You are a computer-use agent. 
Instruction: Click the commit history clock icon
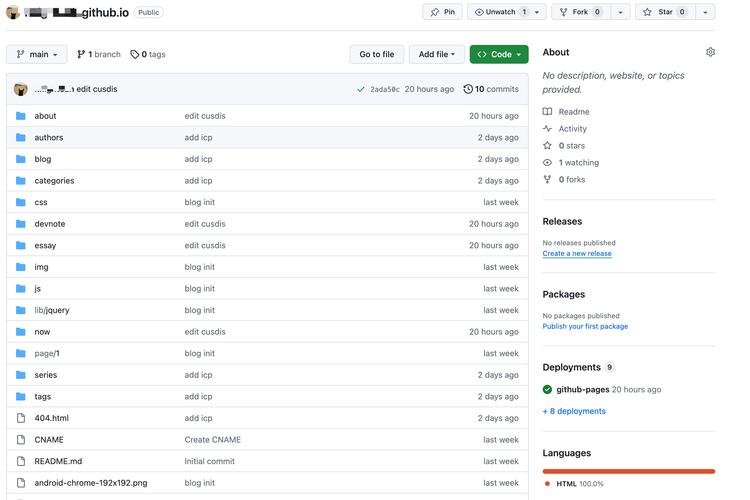coord(468,89)
